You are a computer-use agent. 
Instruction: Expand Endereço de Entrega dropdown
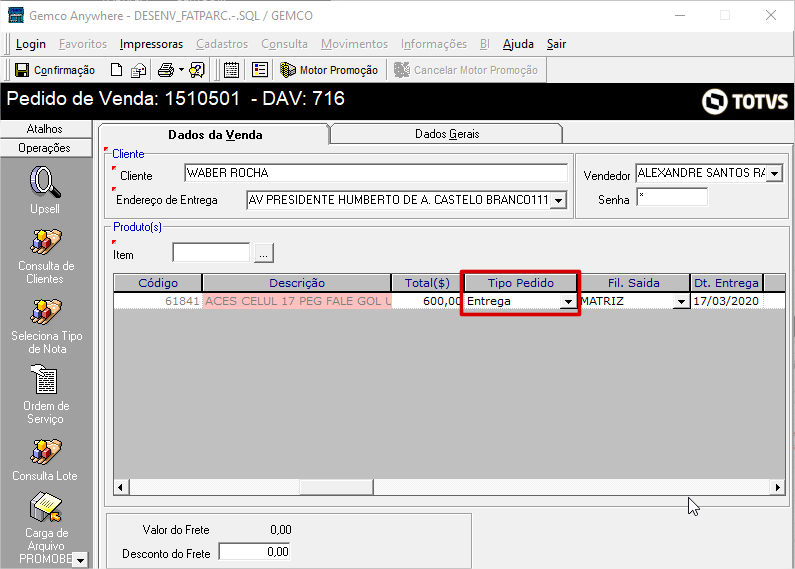coord(558,200)
